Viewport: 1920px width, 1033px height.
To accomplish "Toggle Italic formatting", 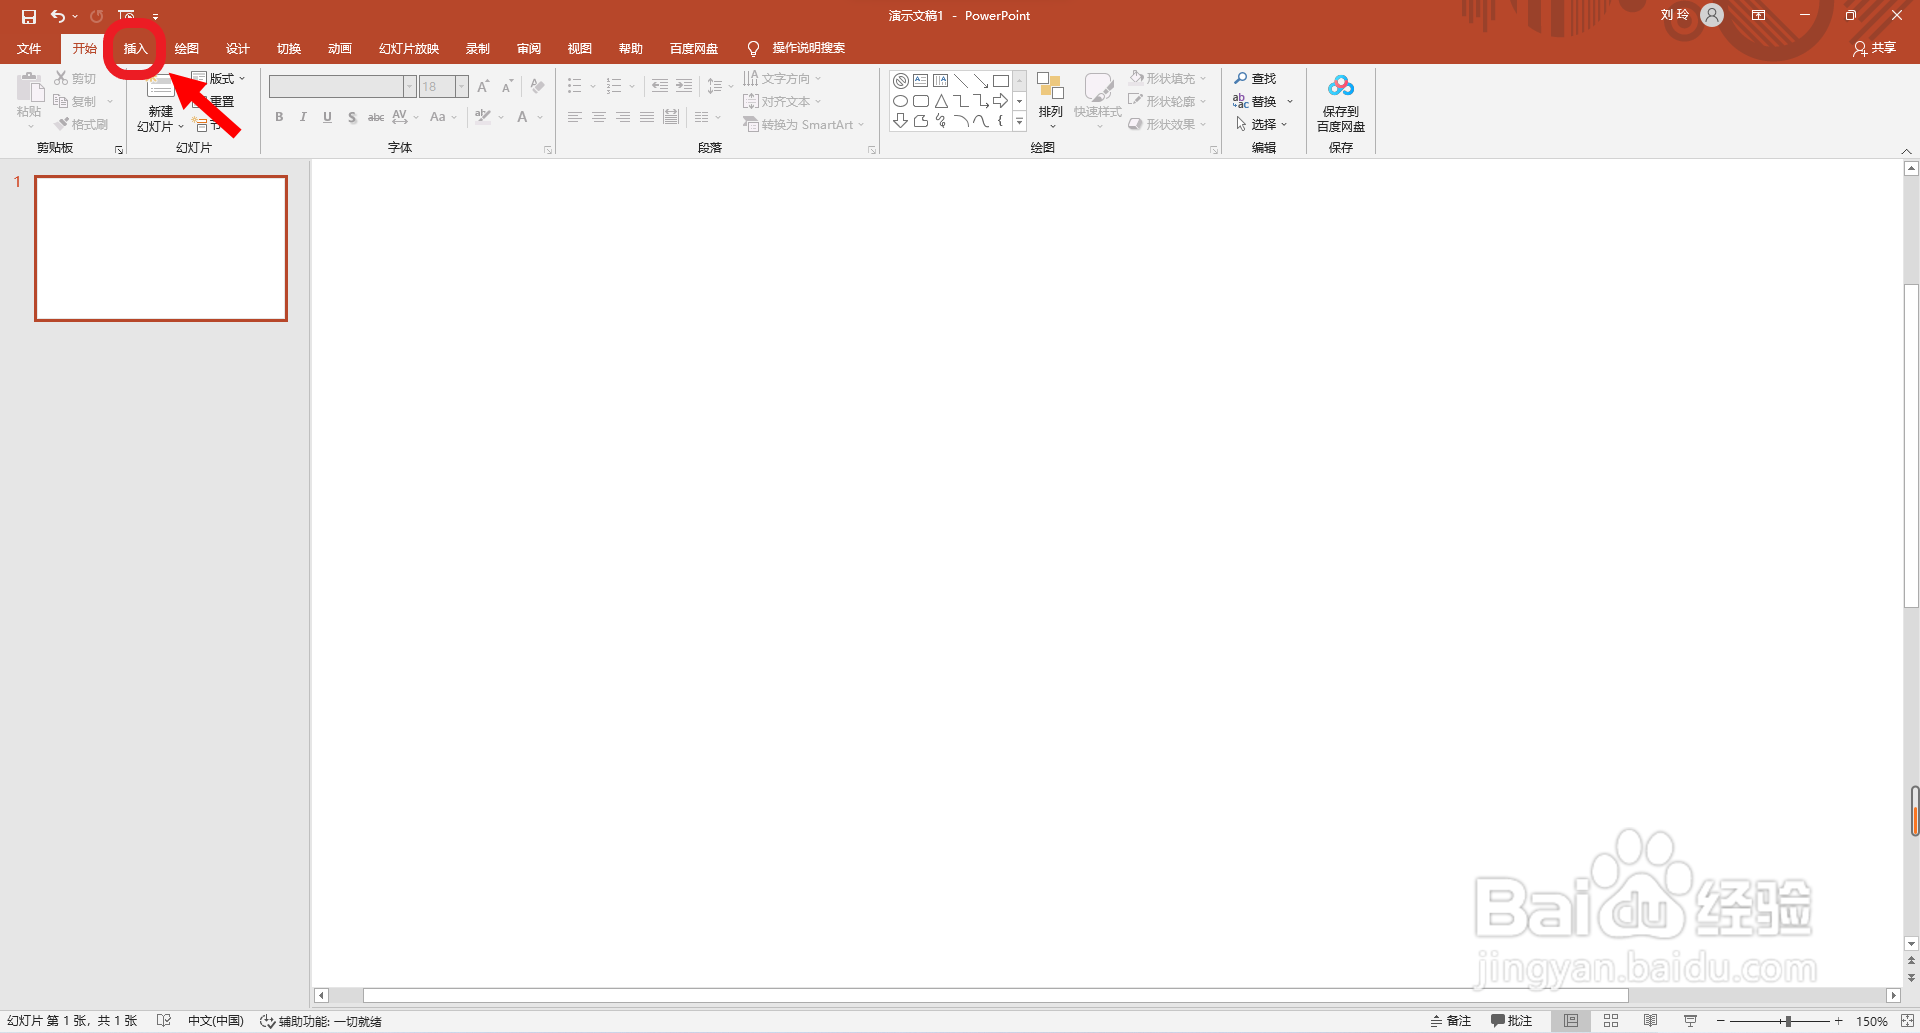I will (303, 117).
